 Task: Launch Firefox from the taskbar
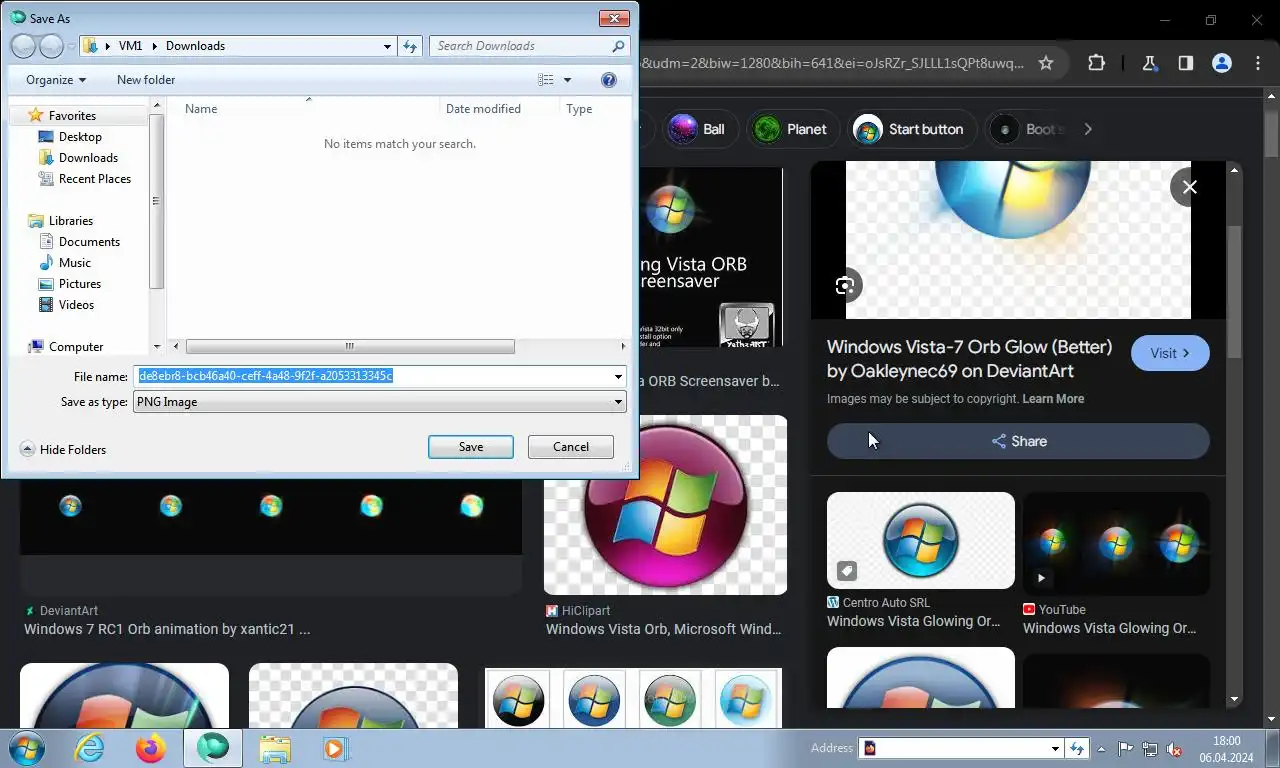point(151,748)
